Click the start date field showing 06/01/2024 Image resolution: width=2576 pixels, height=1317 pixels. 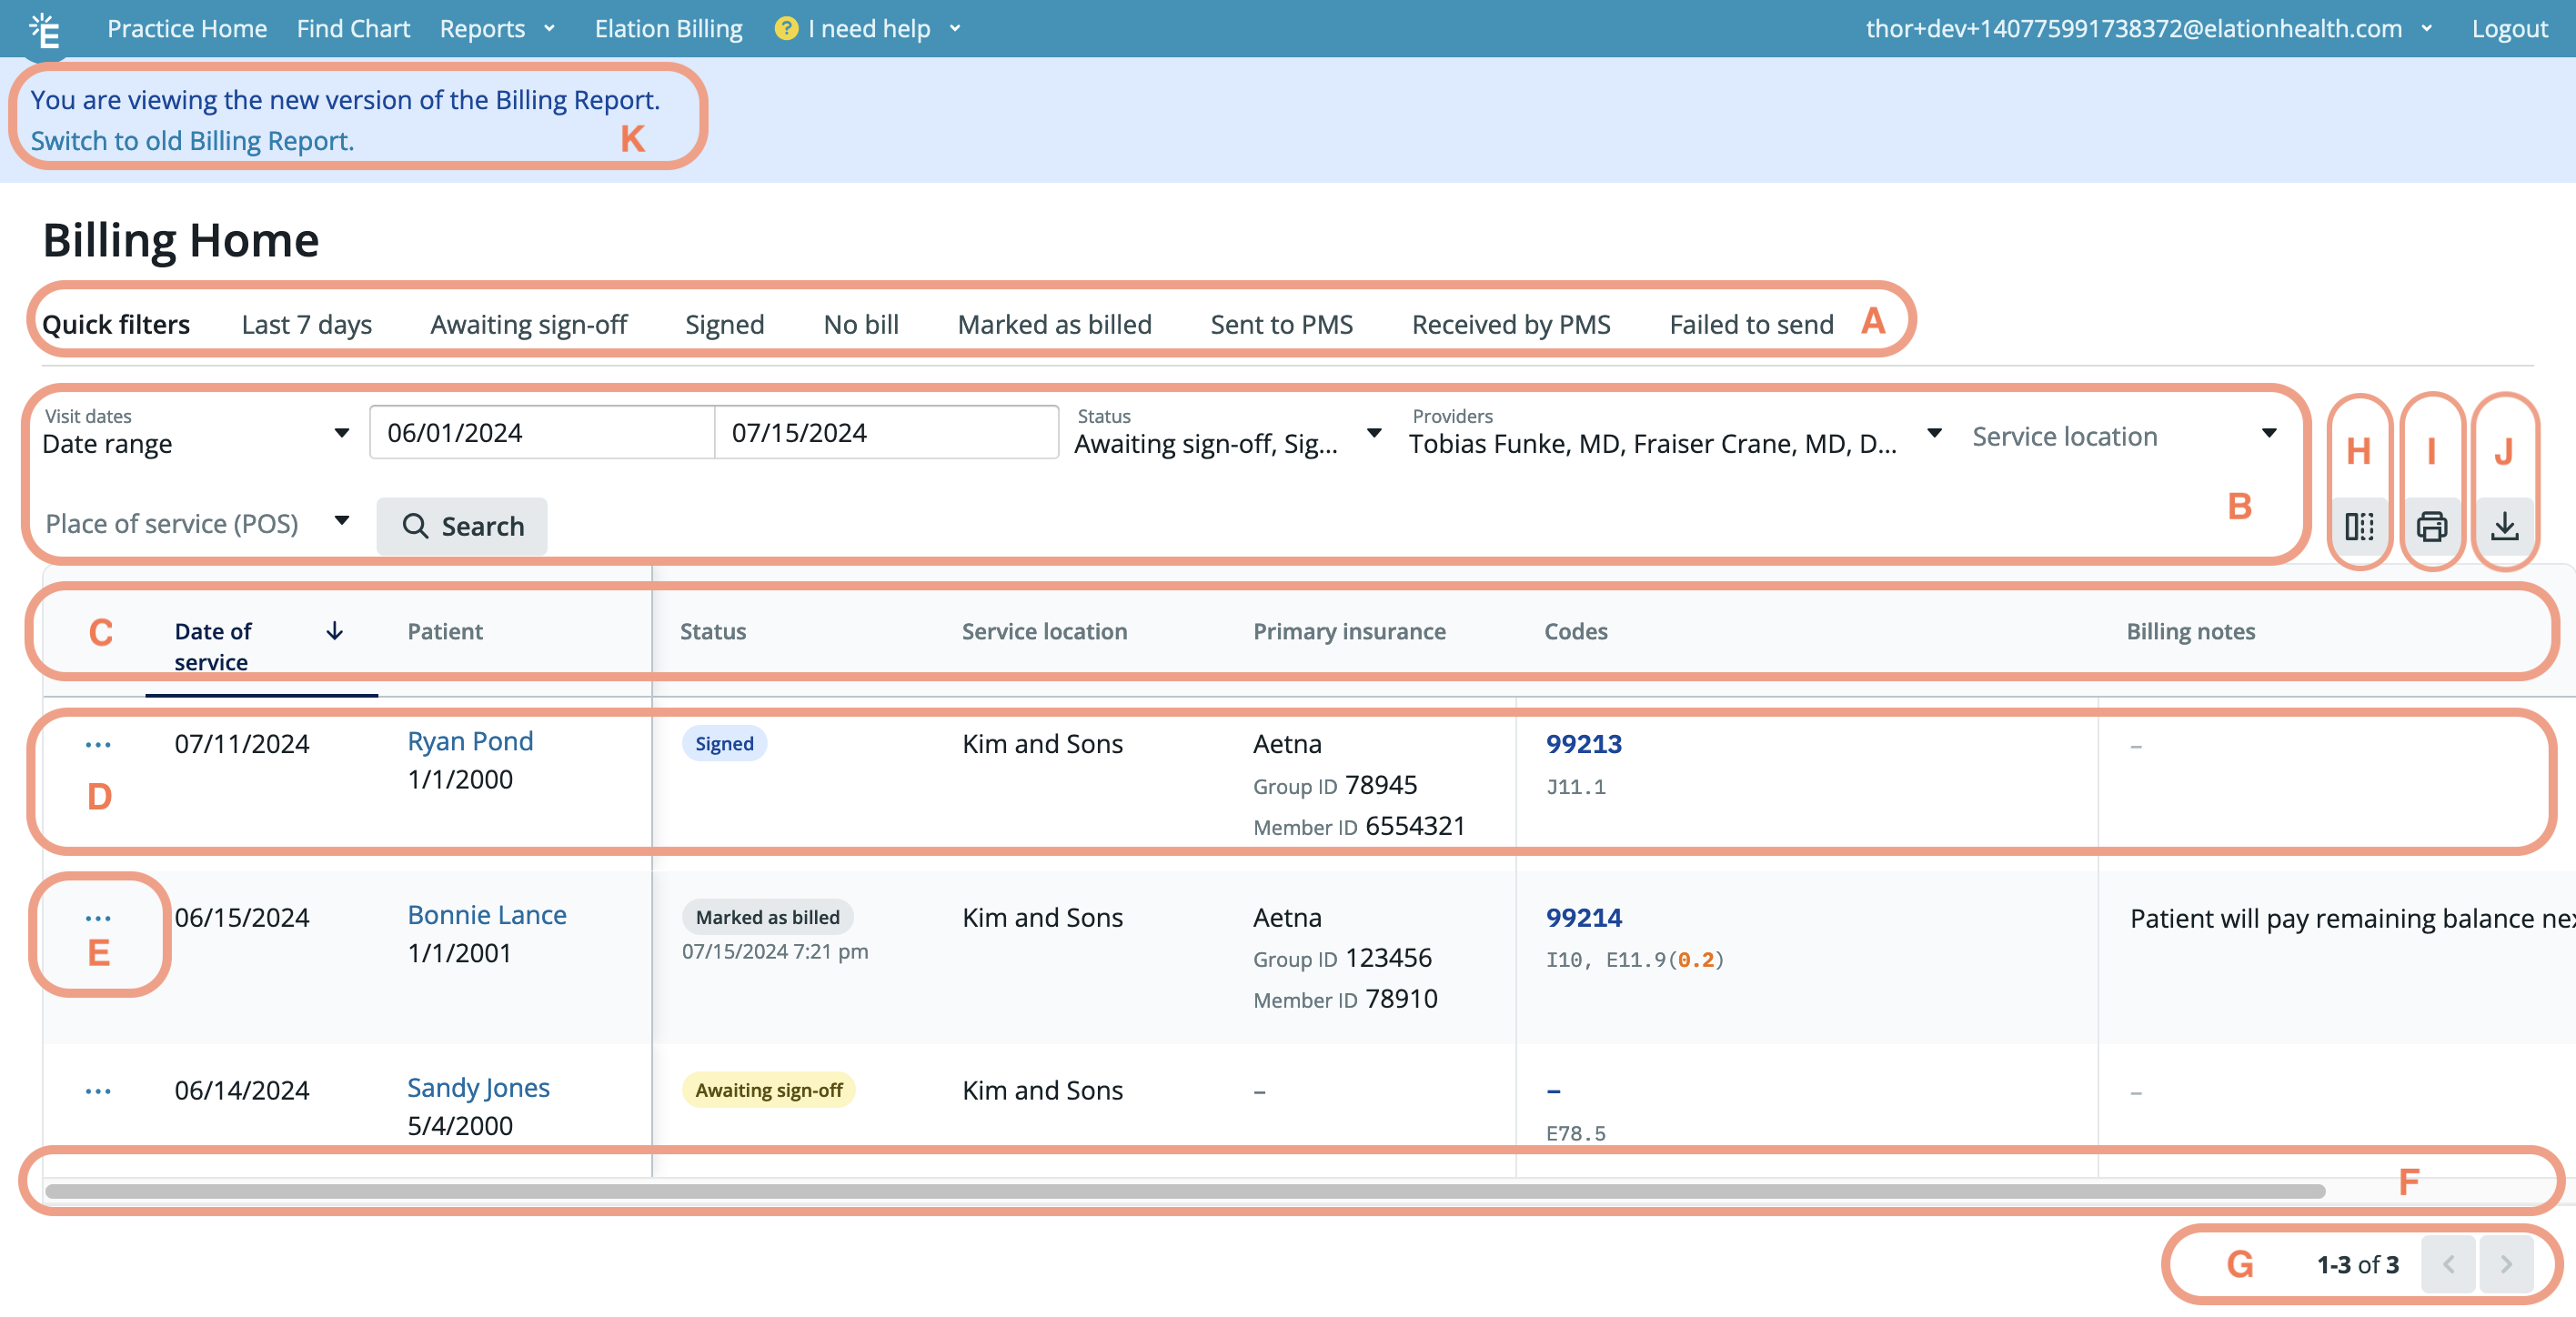[540, 432]
